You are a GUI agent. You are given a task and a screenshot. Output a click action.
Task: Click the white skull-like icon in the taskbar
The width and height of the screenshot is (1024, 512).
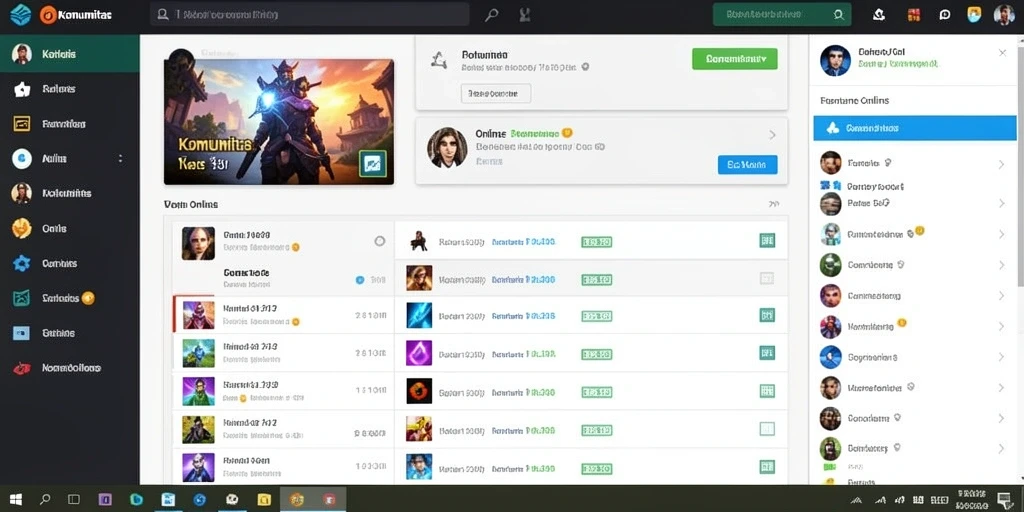tap(232, 500)
